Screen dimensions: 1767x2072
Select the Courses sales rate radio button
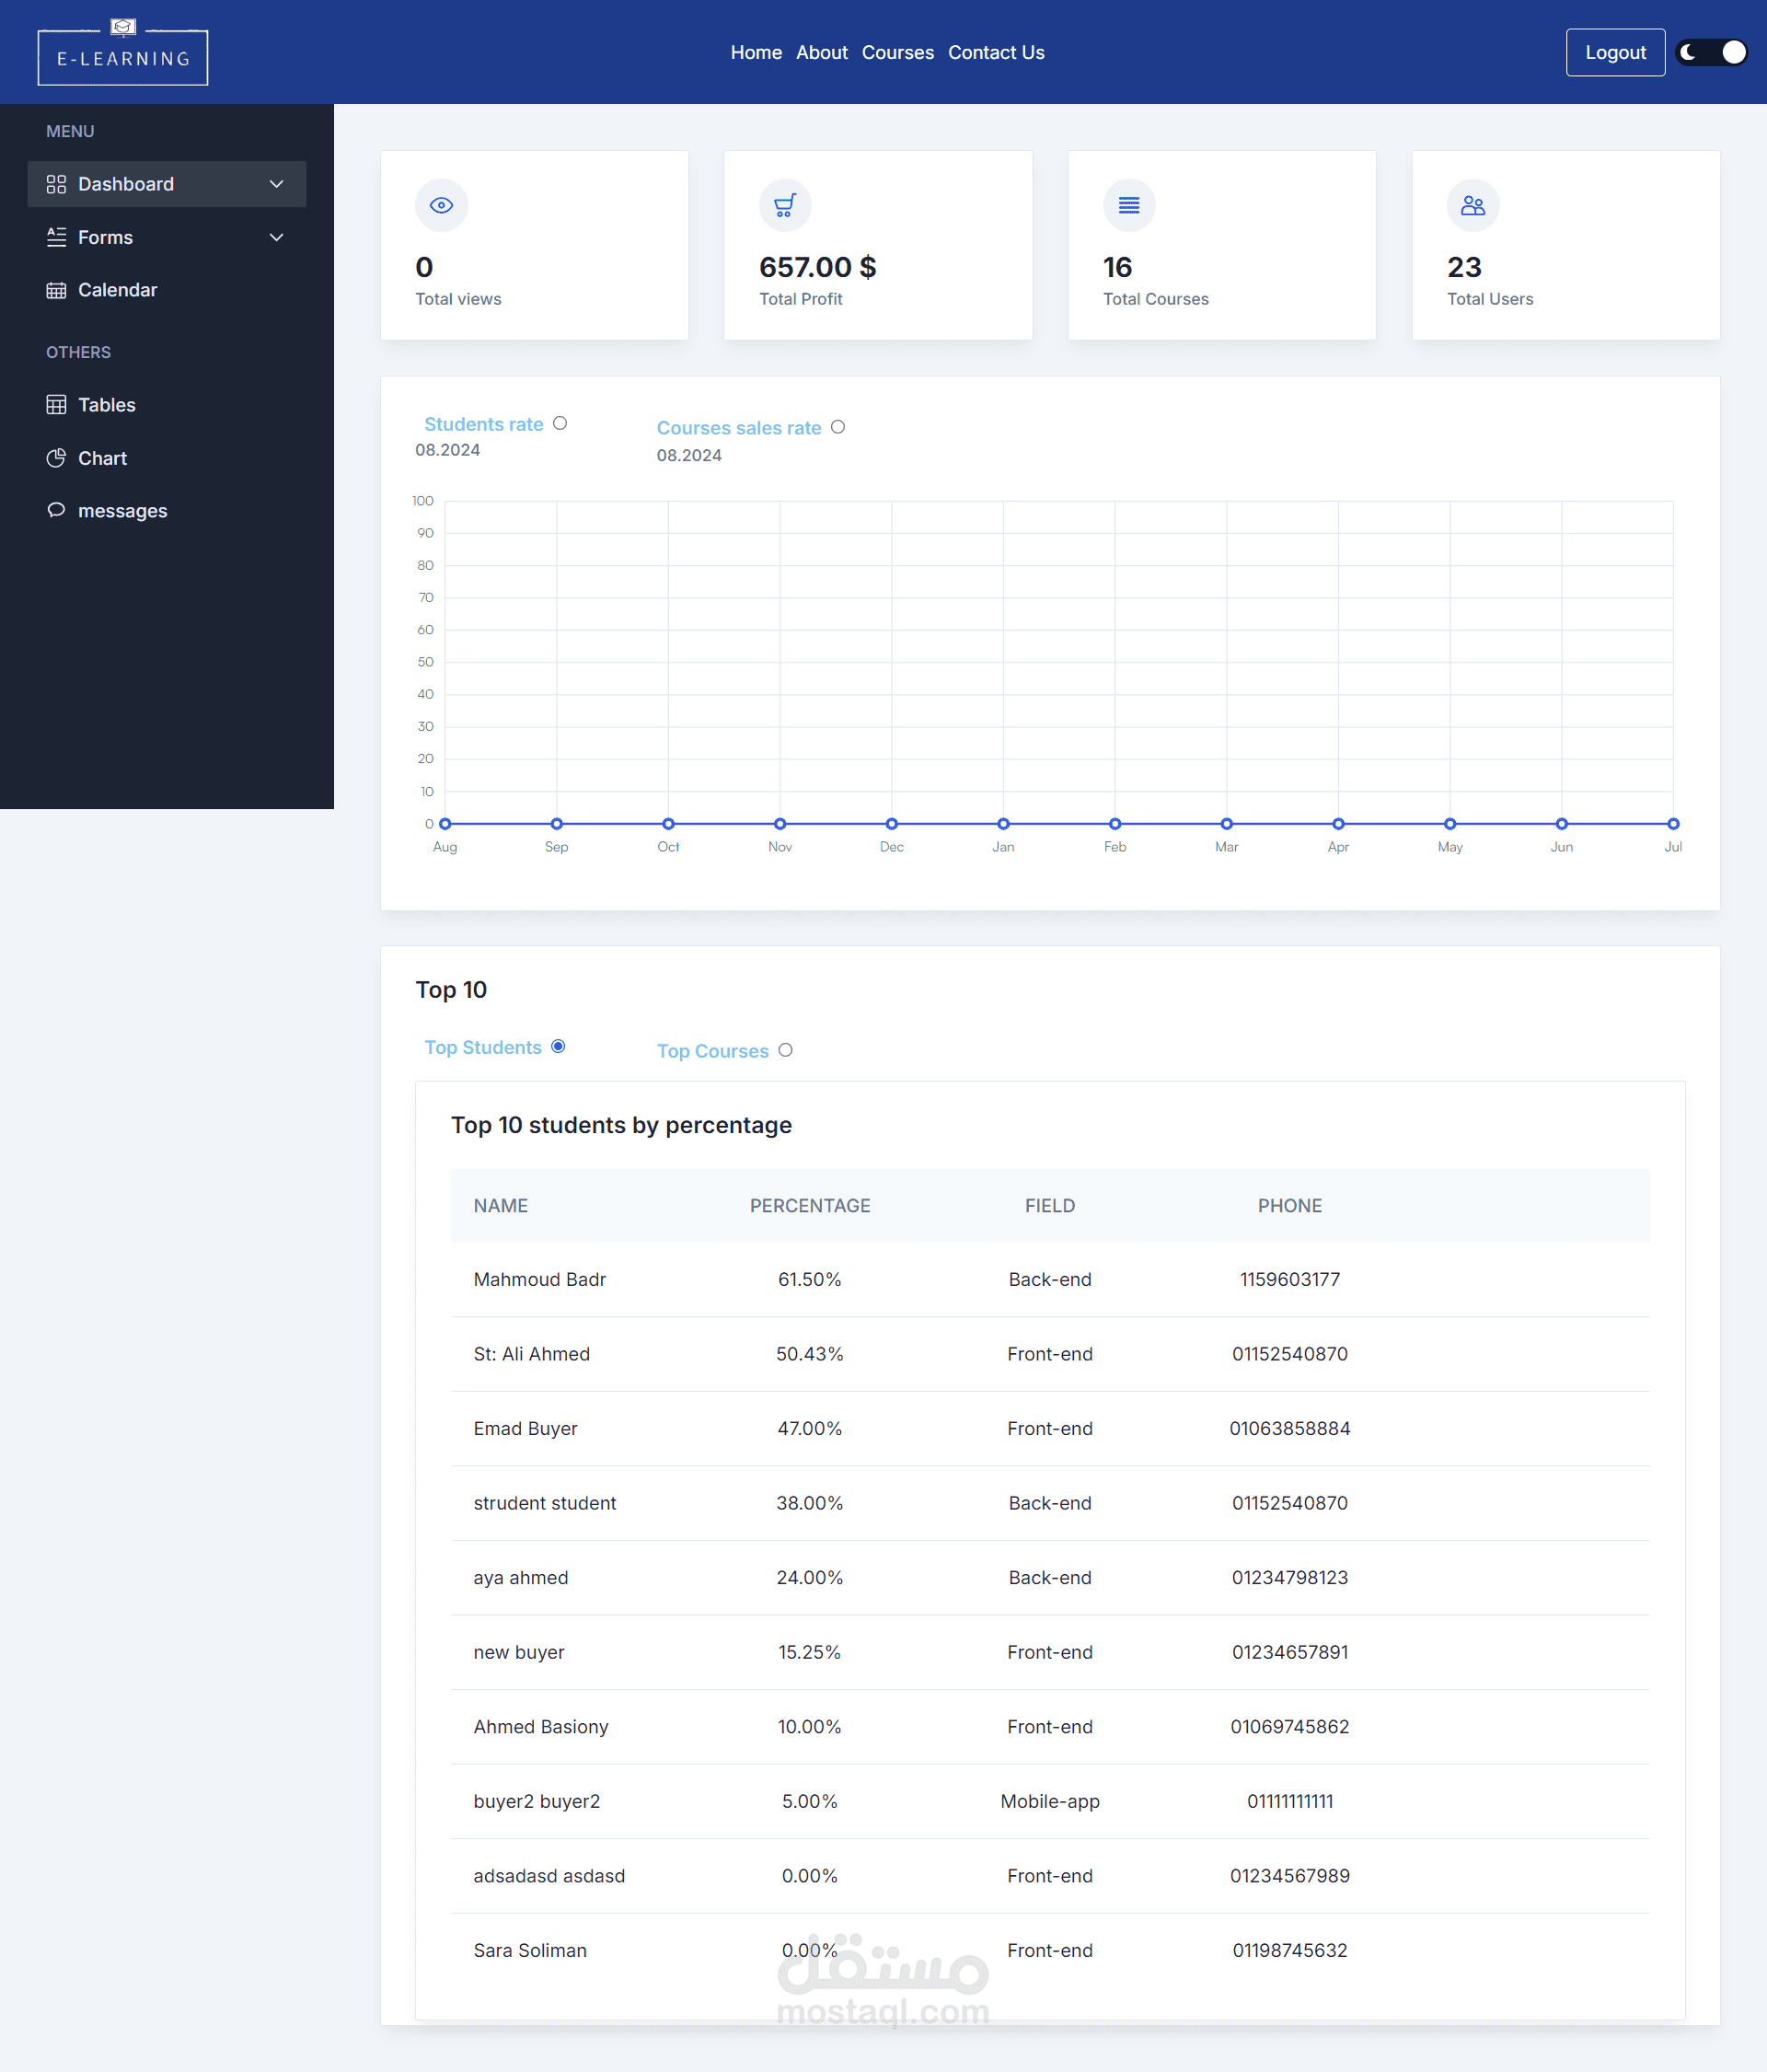point(838,427)
